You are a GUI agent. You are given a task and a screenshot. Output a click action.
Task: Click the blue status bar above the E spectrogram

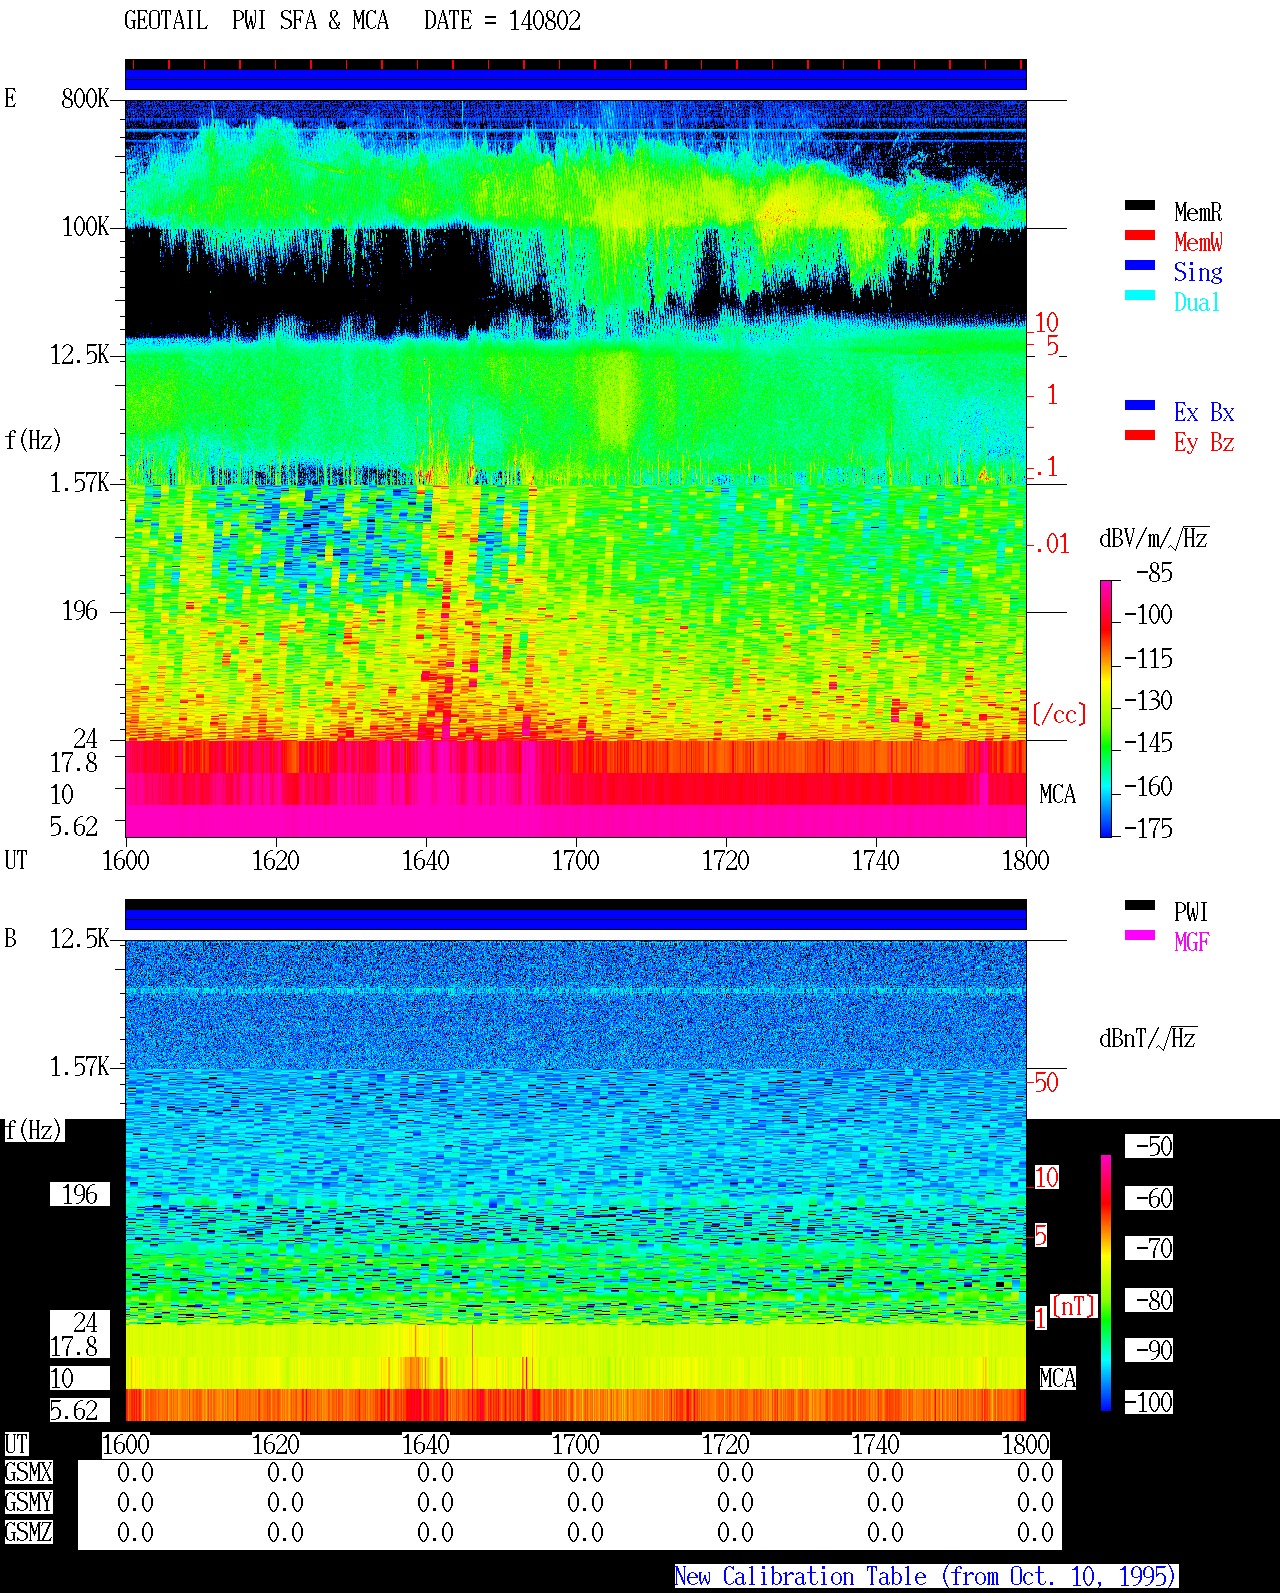575,78
